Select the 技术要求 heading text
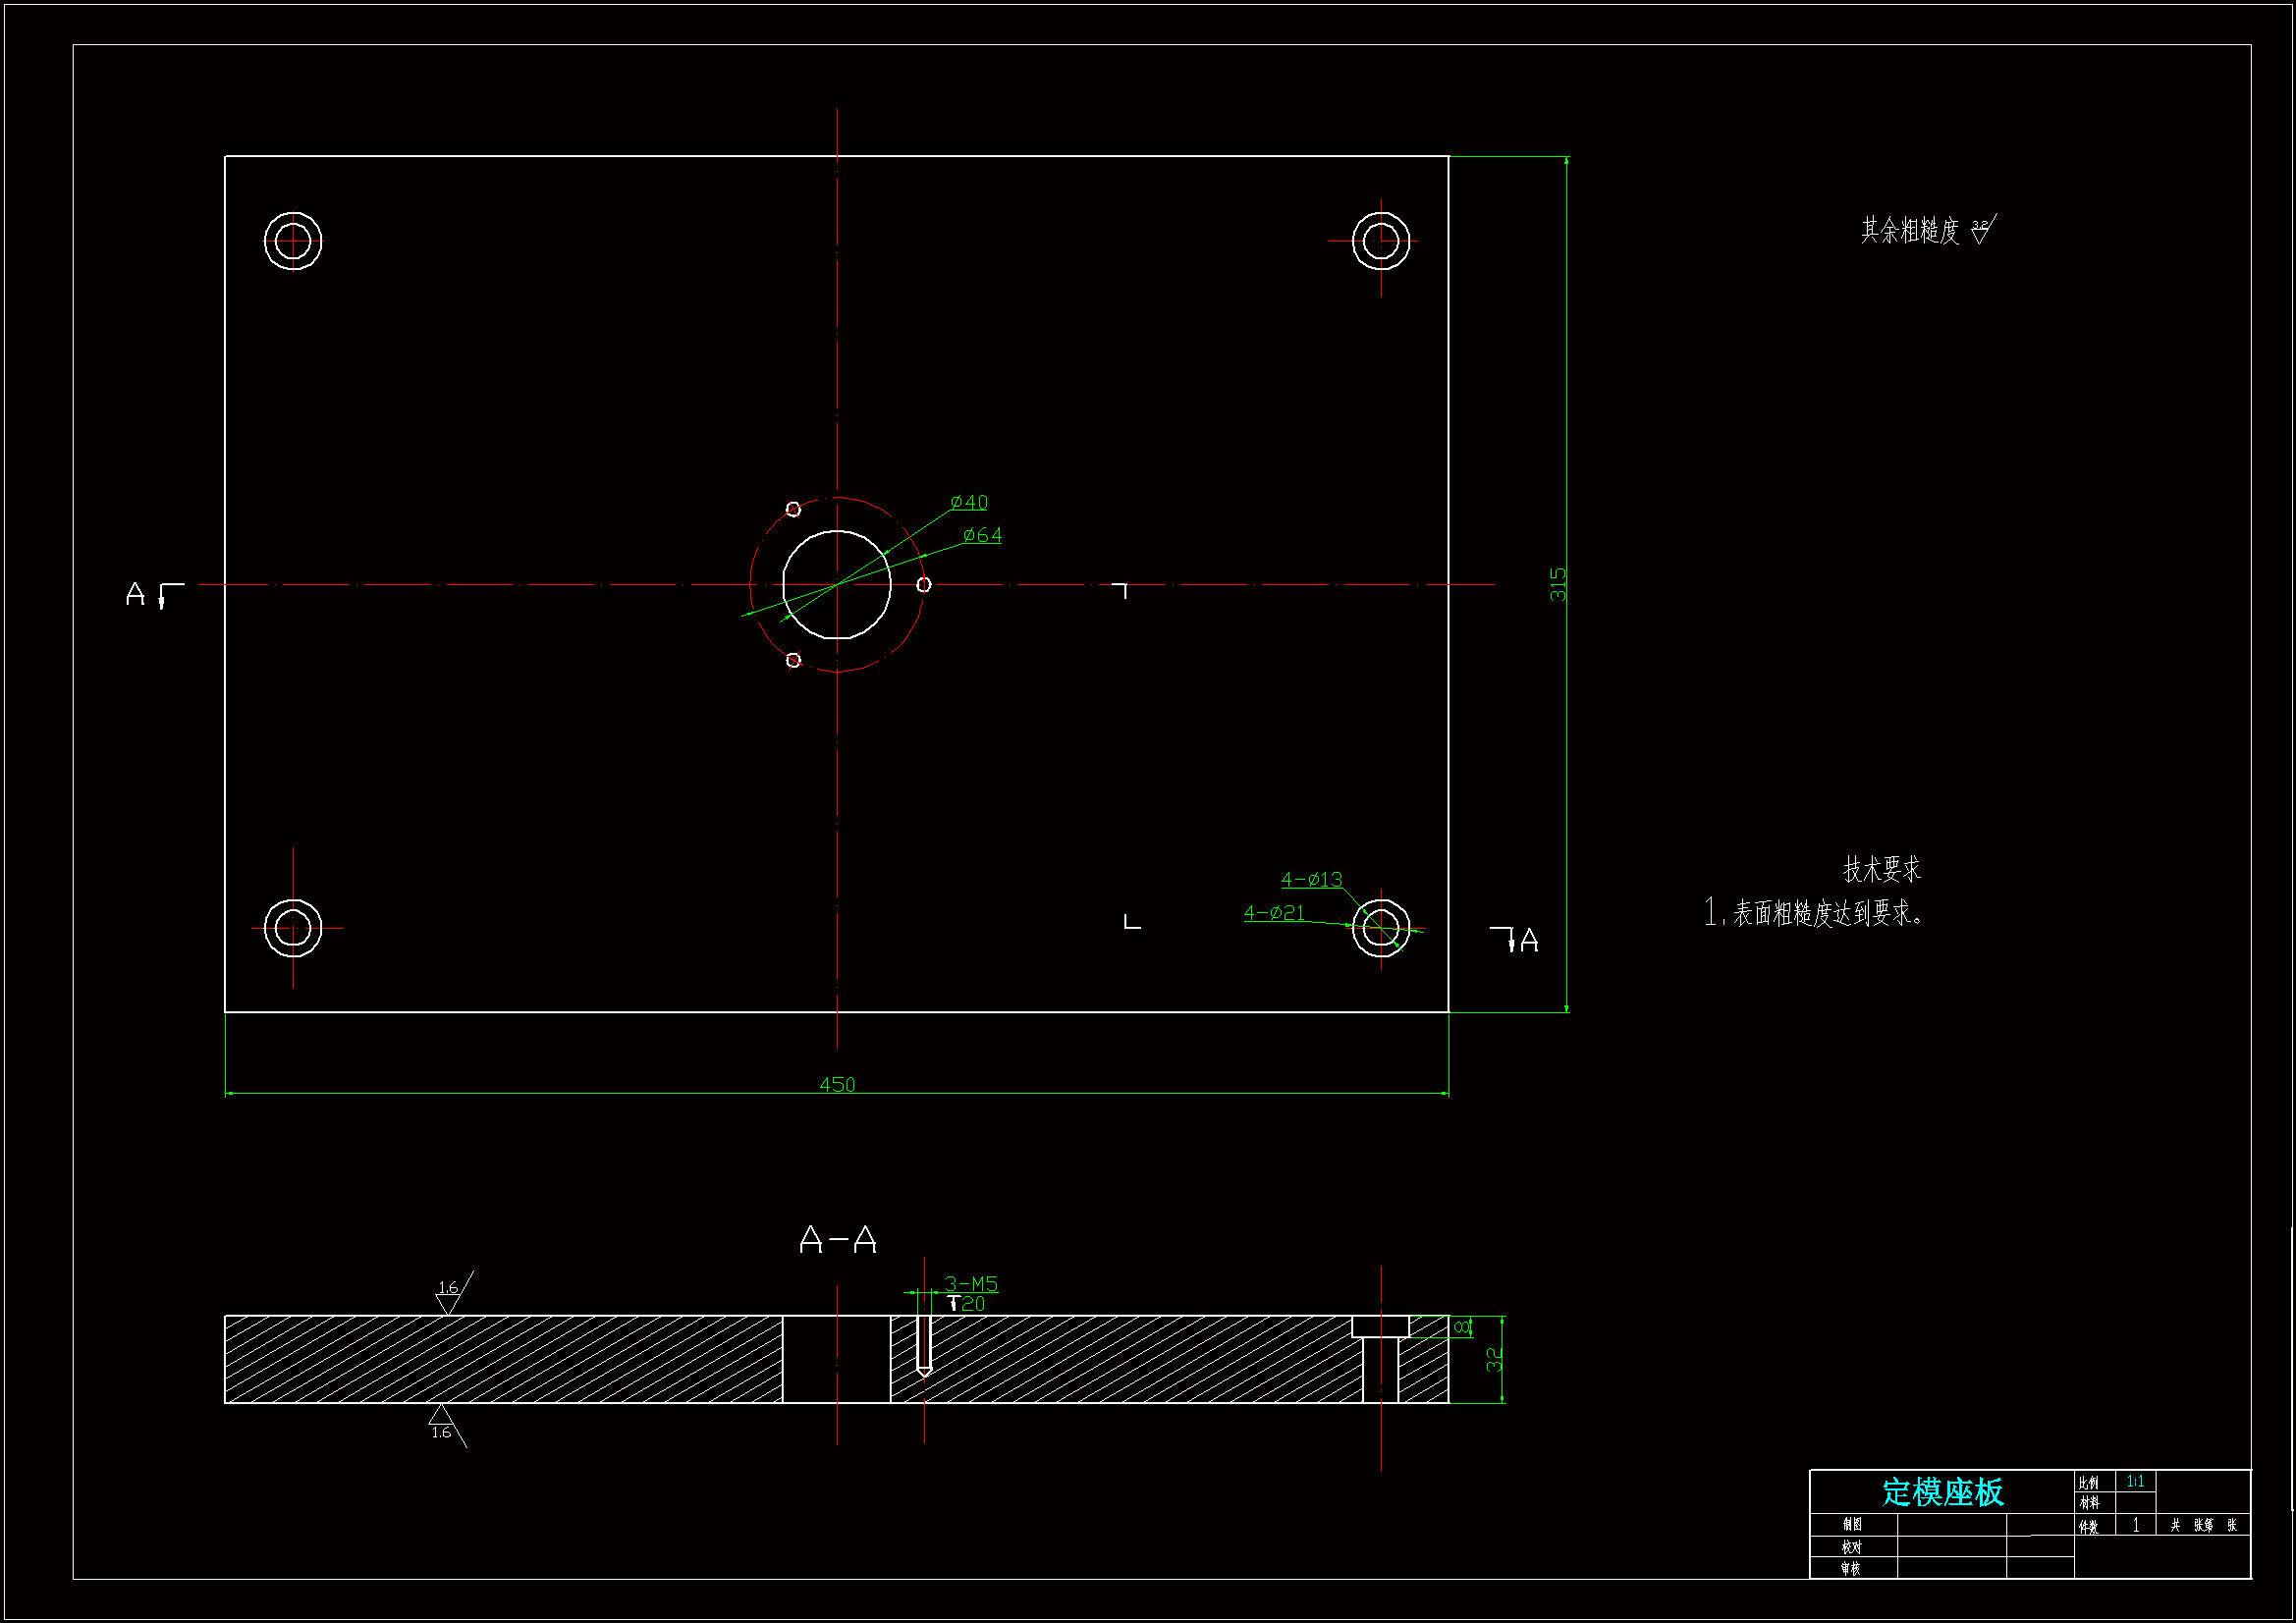The image size is (2296, 1623). (1881, 869)
